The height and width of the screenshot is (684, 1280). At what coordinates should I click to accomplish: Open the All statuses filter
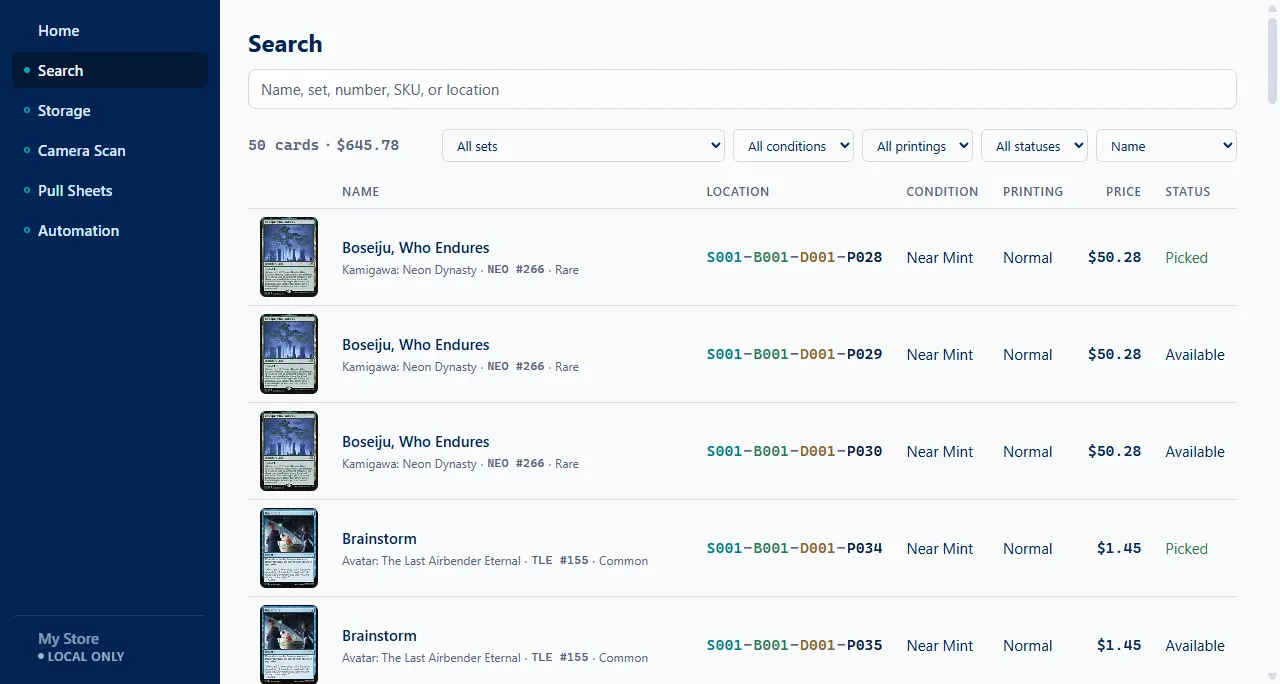[1034, 146]
